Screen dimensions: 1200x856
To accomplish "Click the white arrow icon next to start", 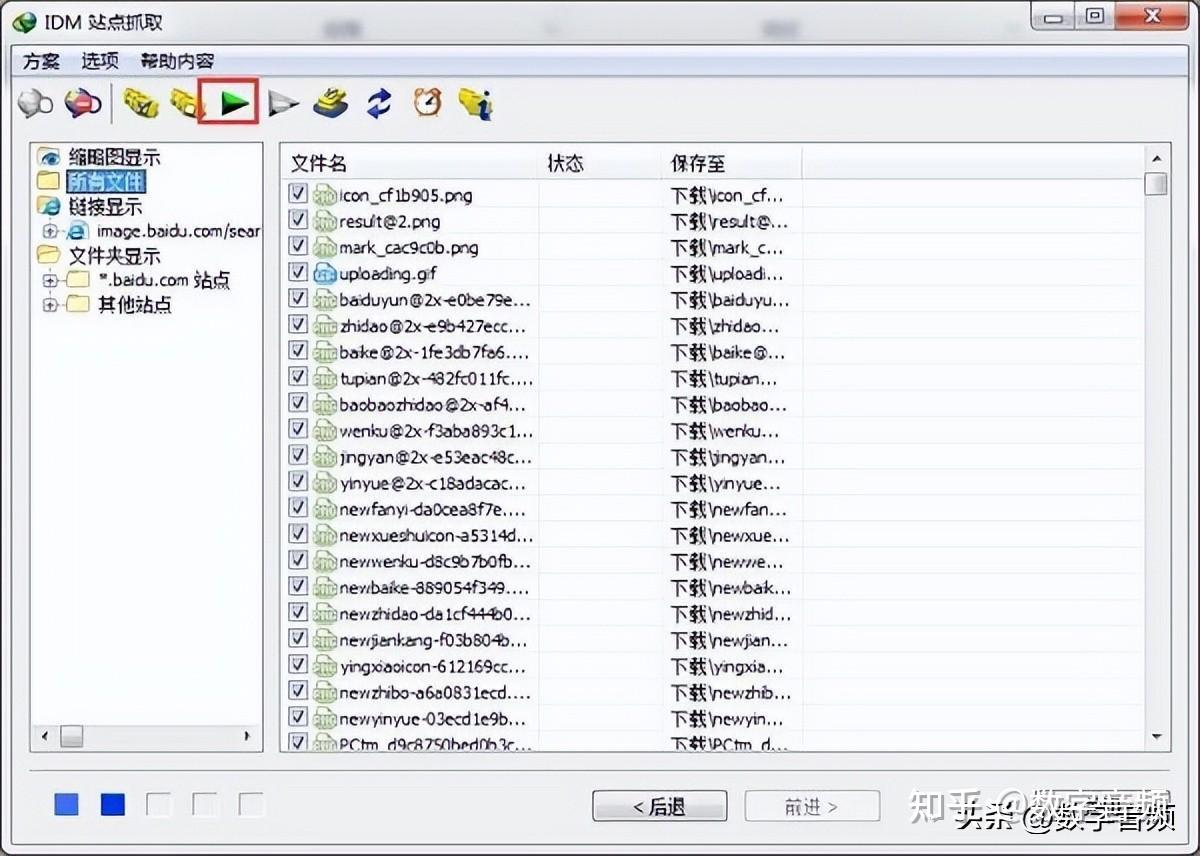I will pos(284,102).
